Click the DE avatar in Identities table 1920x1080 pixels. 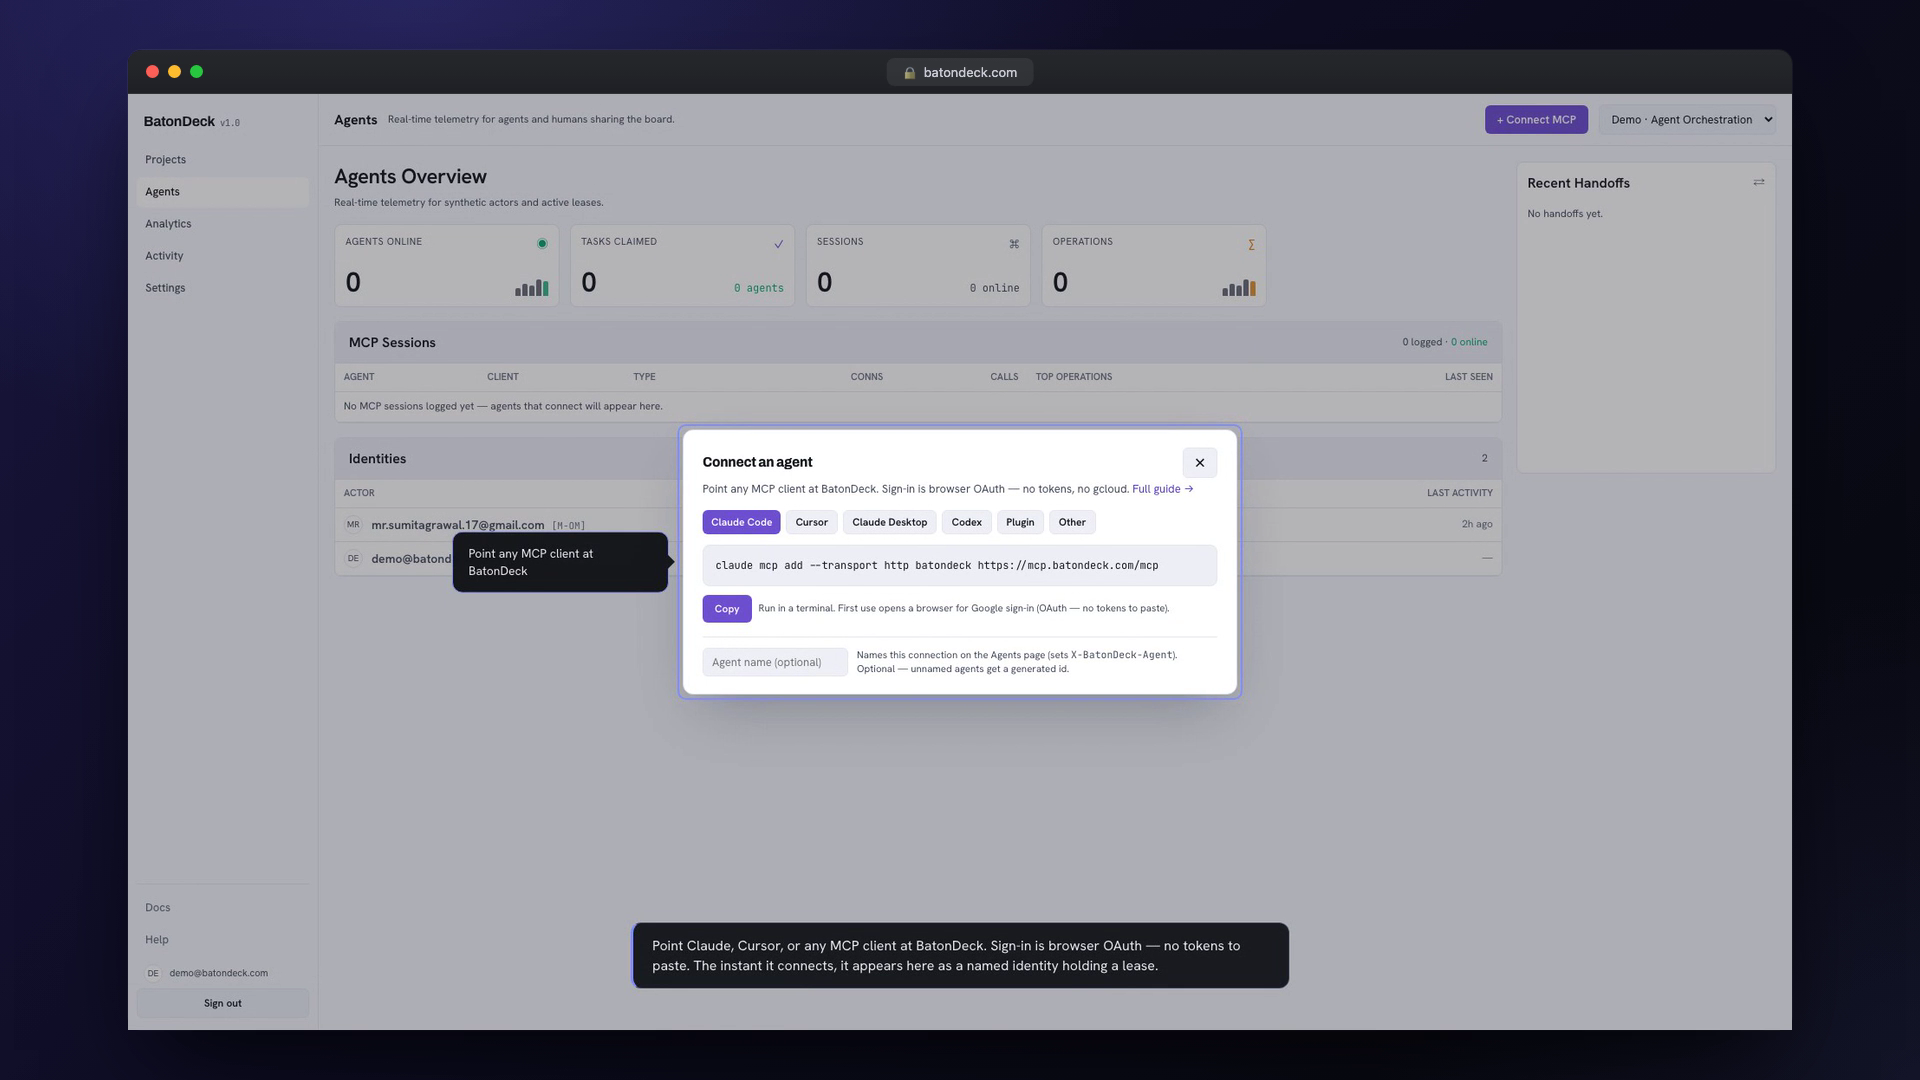point(353,559)
